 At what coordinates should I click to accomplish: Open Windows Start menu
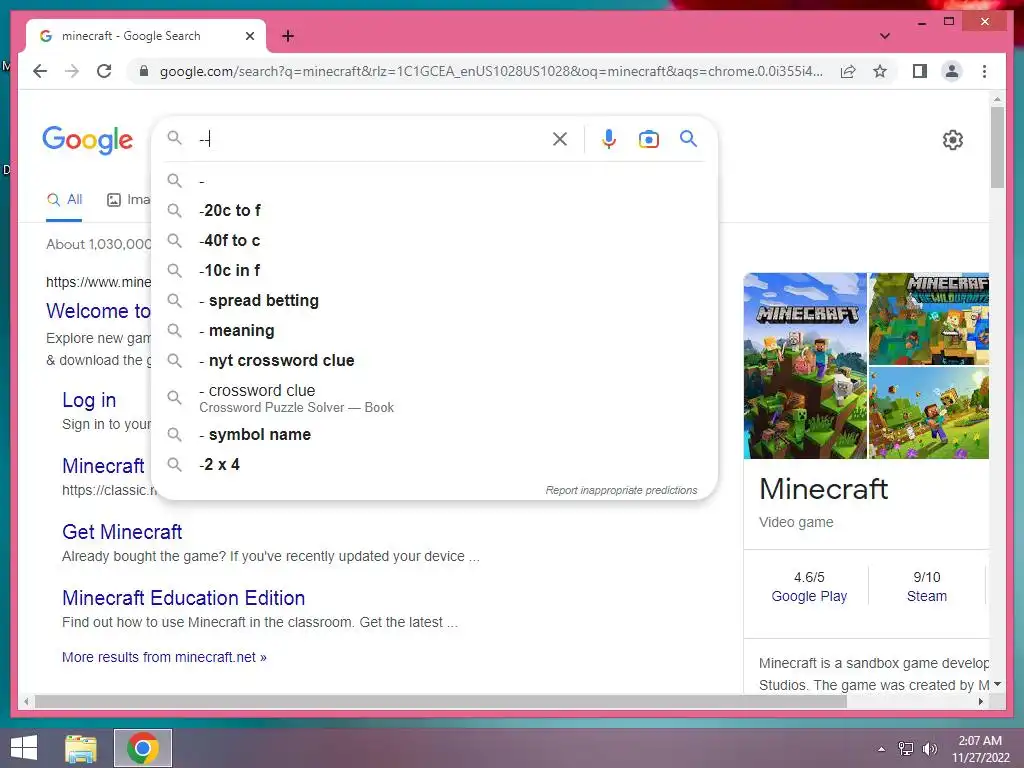pyautogui.click(x=24, y=748)
